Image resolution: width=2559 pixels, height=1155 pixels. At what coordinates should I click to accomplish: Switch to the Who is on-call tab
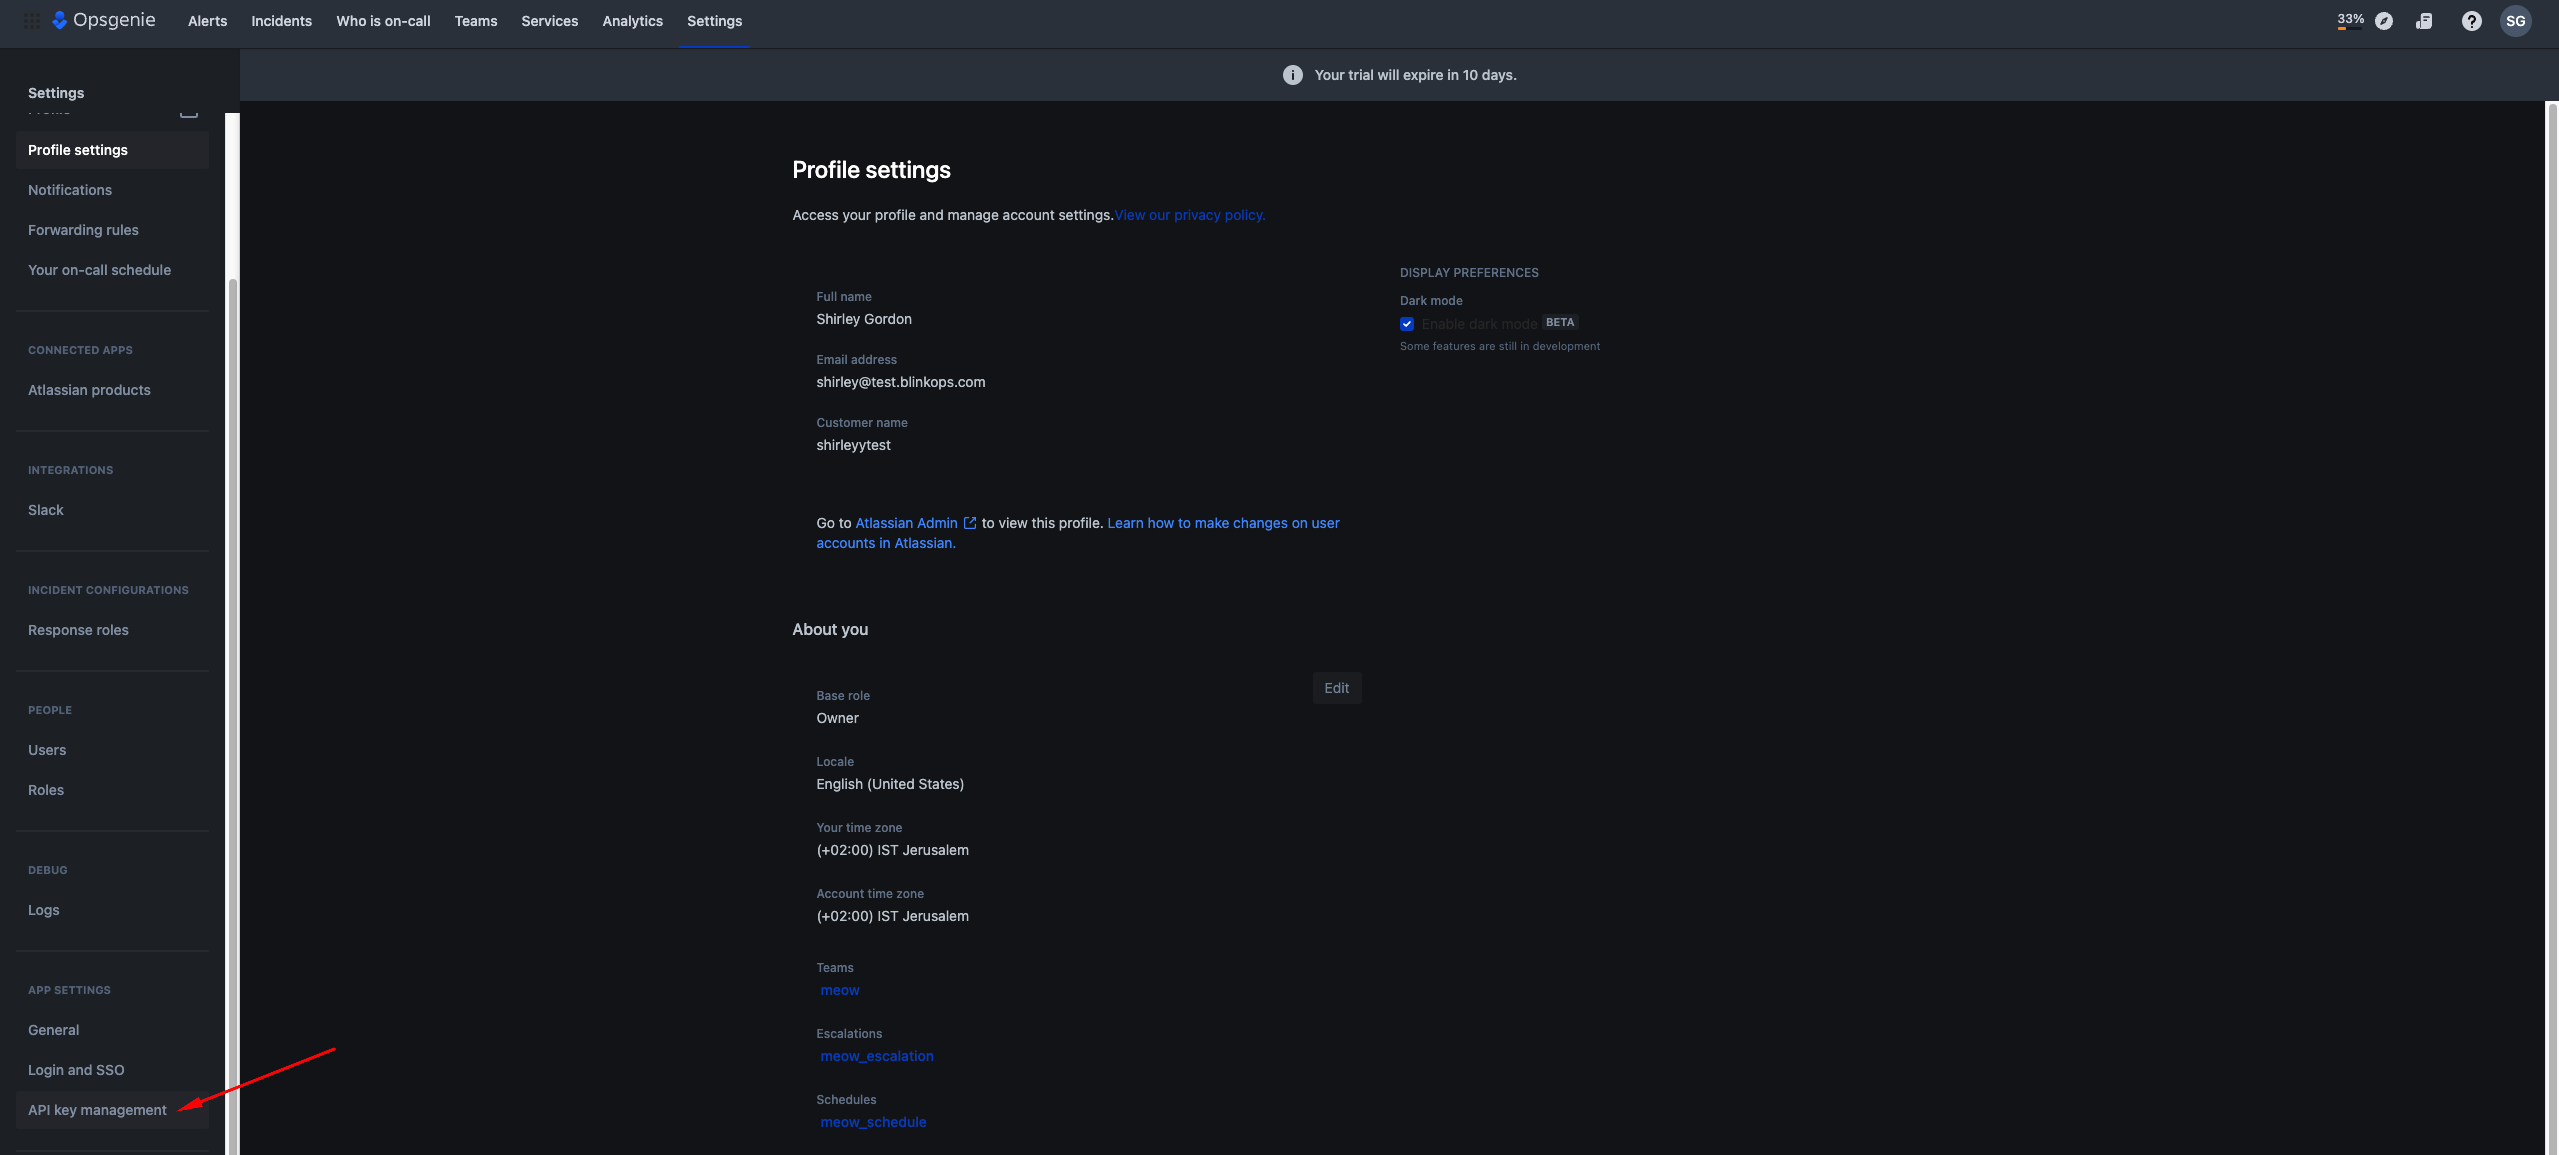click(383, 21)
